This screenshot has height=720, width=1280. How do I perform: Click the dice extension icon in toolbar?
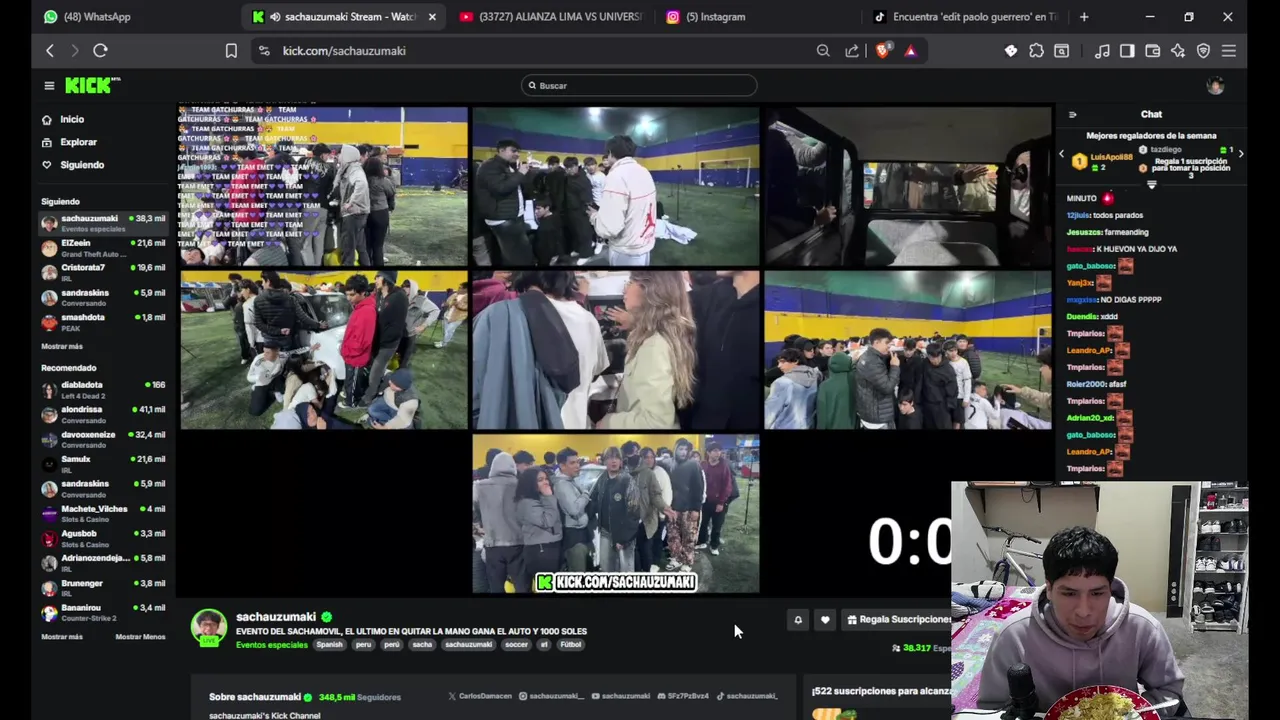tap(1011, 50)
